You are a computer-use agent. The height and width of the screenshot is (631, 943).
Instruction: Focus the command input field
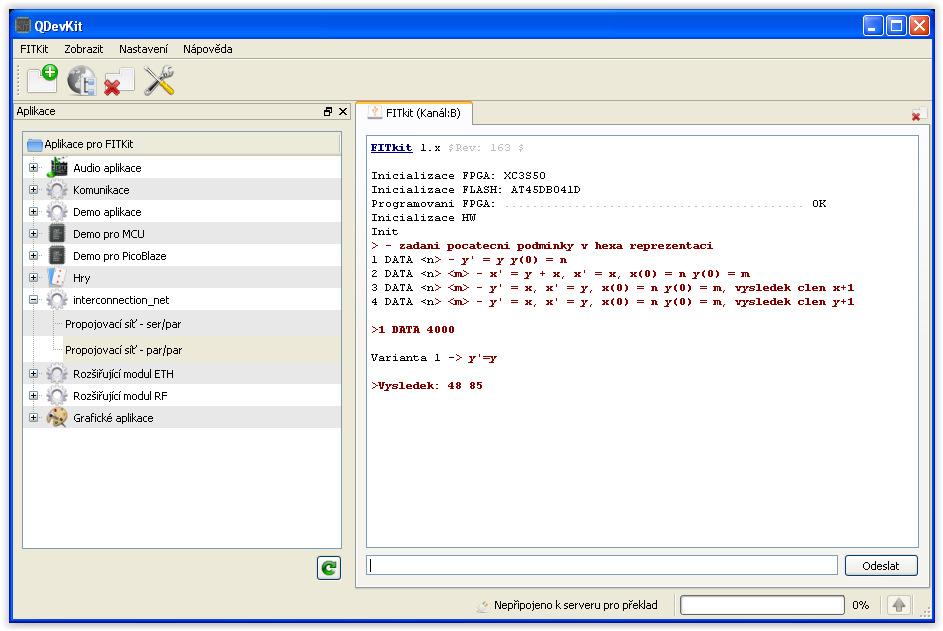tap(602, 565)
